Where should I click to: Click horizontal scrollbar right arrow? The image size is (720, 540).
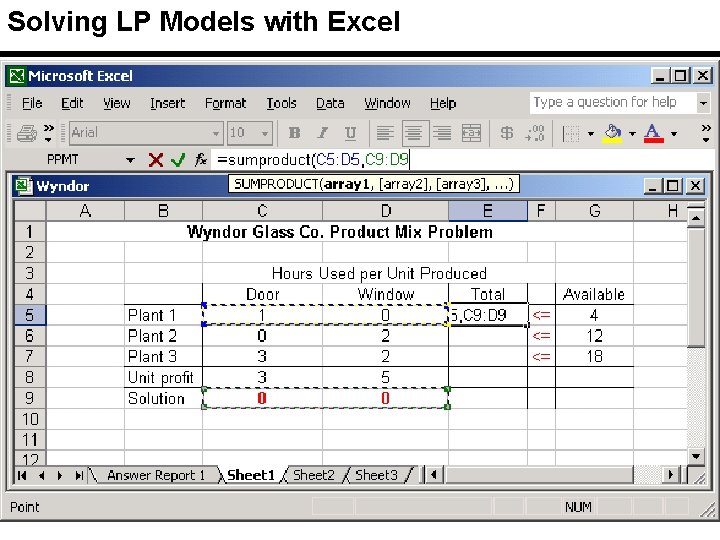[x=671, y=475]
